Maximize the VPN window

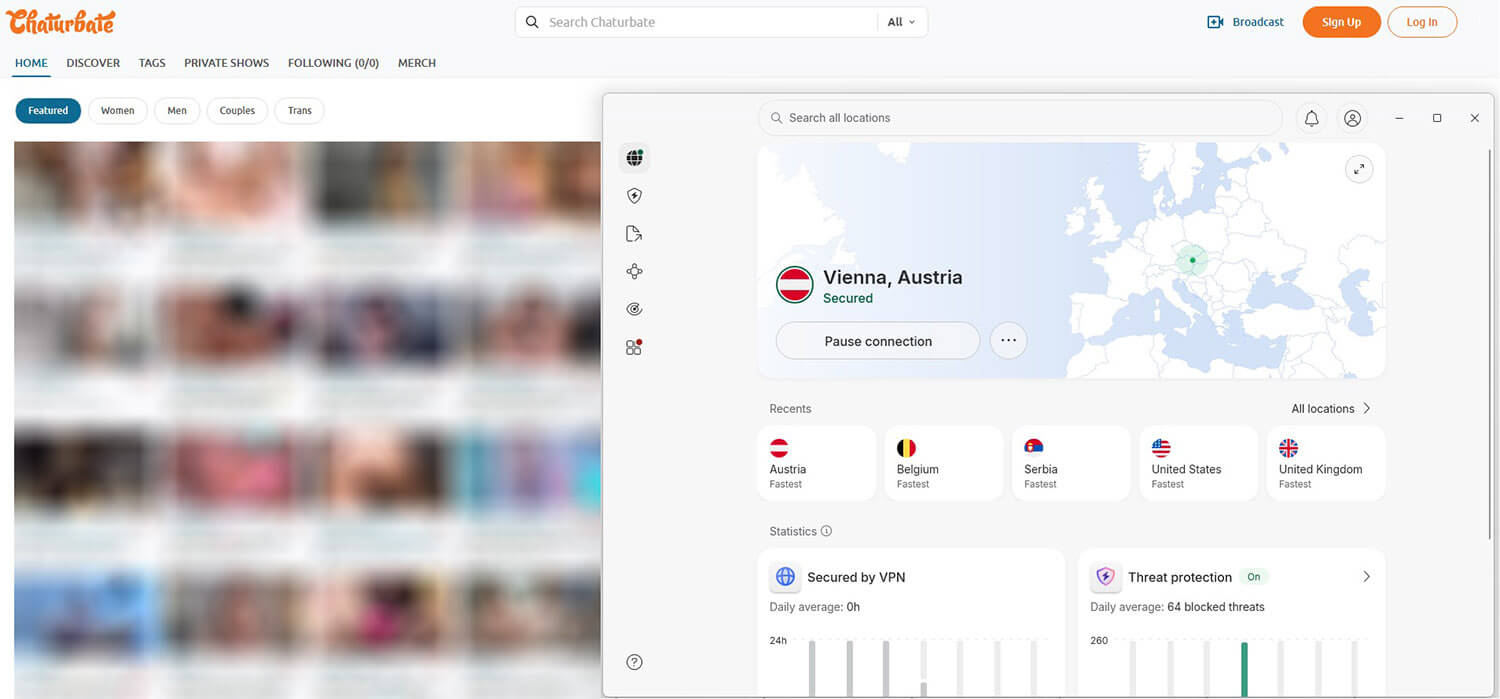[1437, 118]
